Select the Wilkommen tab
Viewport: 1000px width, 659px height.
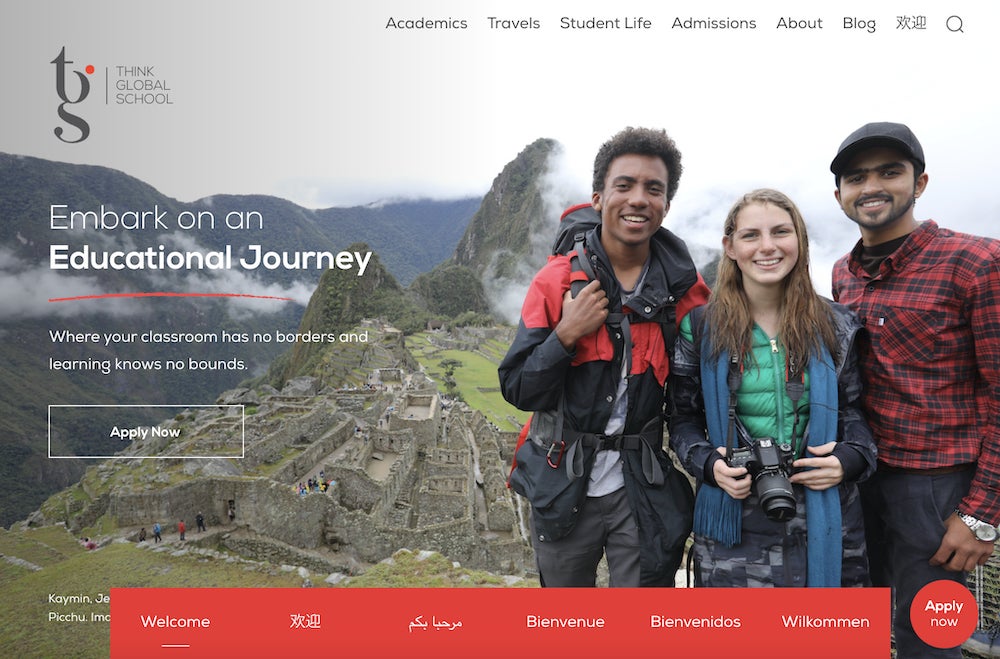[x=825, y=622]
